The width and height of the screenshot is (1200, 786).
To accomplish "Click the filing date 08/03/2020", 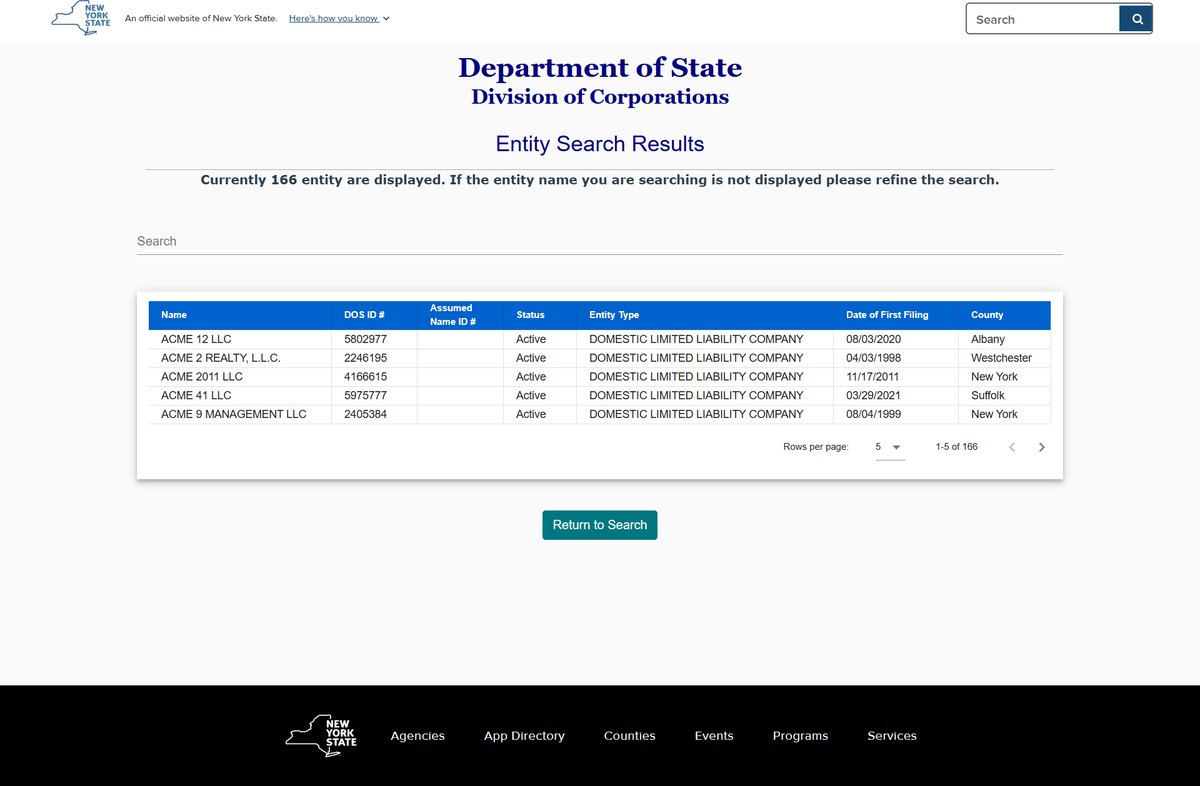I will click(x=874, y=339).
